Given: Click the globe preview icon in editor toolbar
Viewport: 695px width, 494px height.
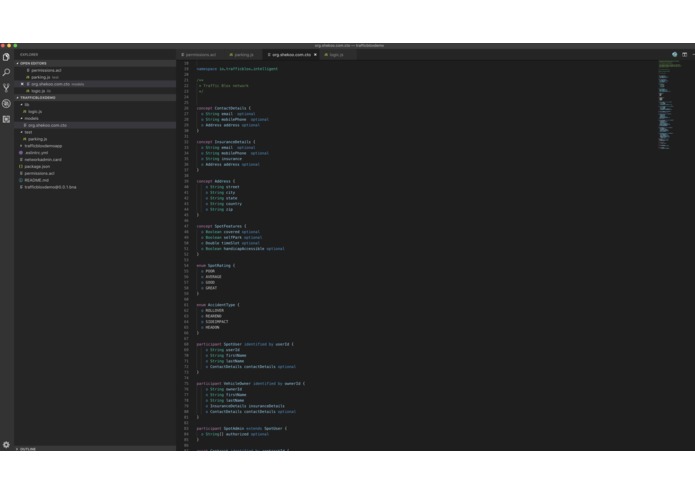Looking at the screenshot, I should 675,54.
